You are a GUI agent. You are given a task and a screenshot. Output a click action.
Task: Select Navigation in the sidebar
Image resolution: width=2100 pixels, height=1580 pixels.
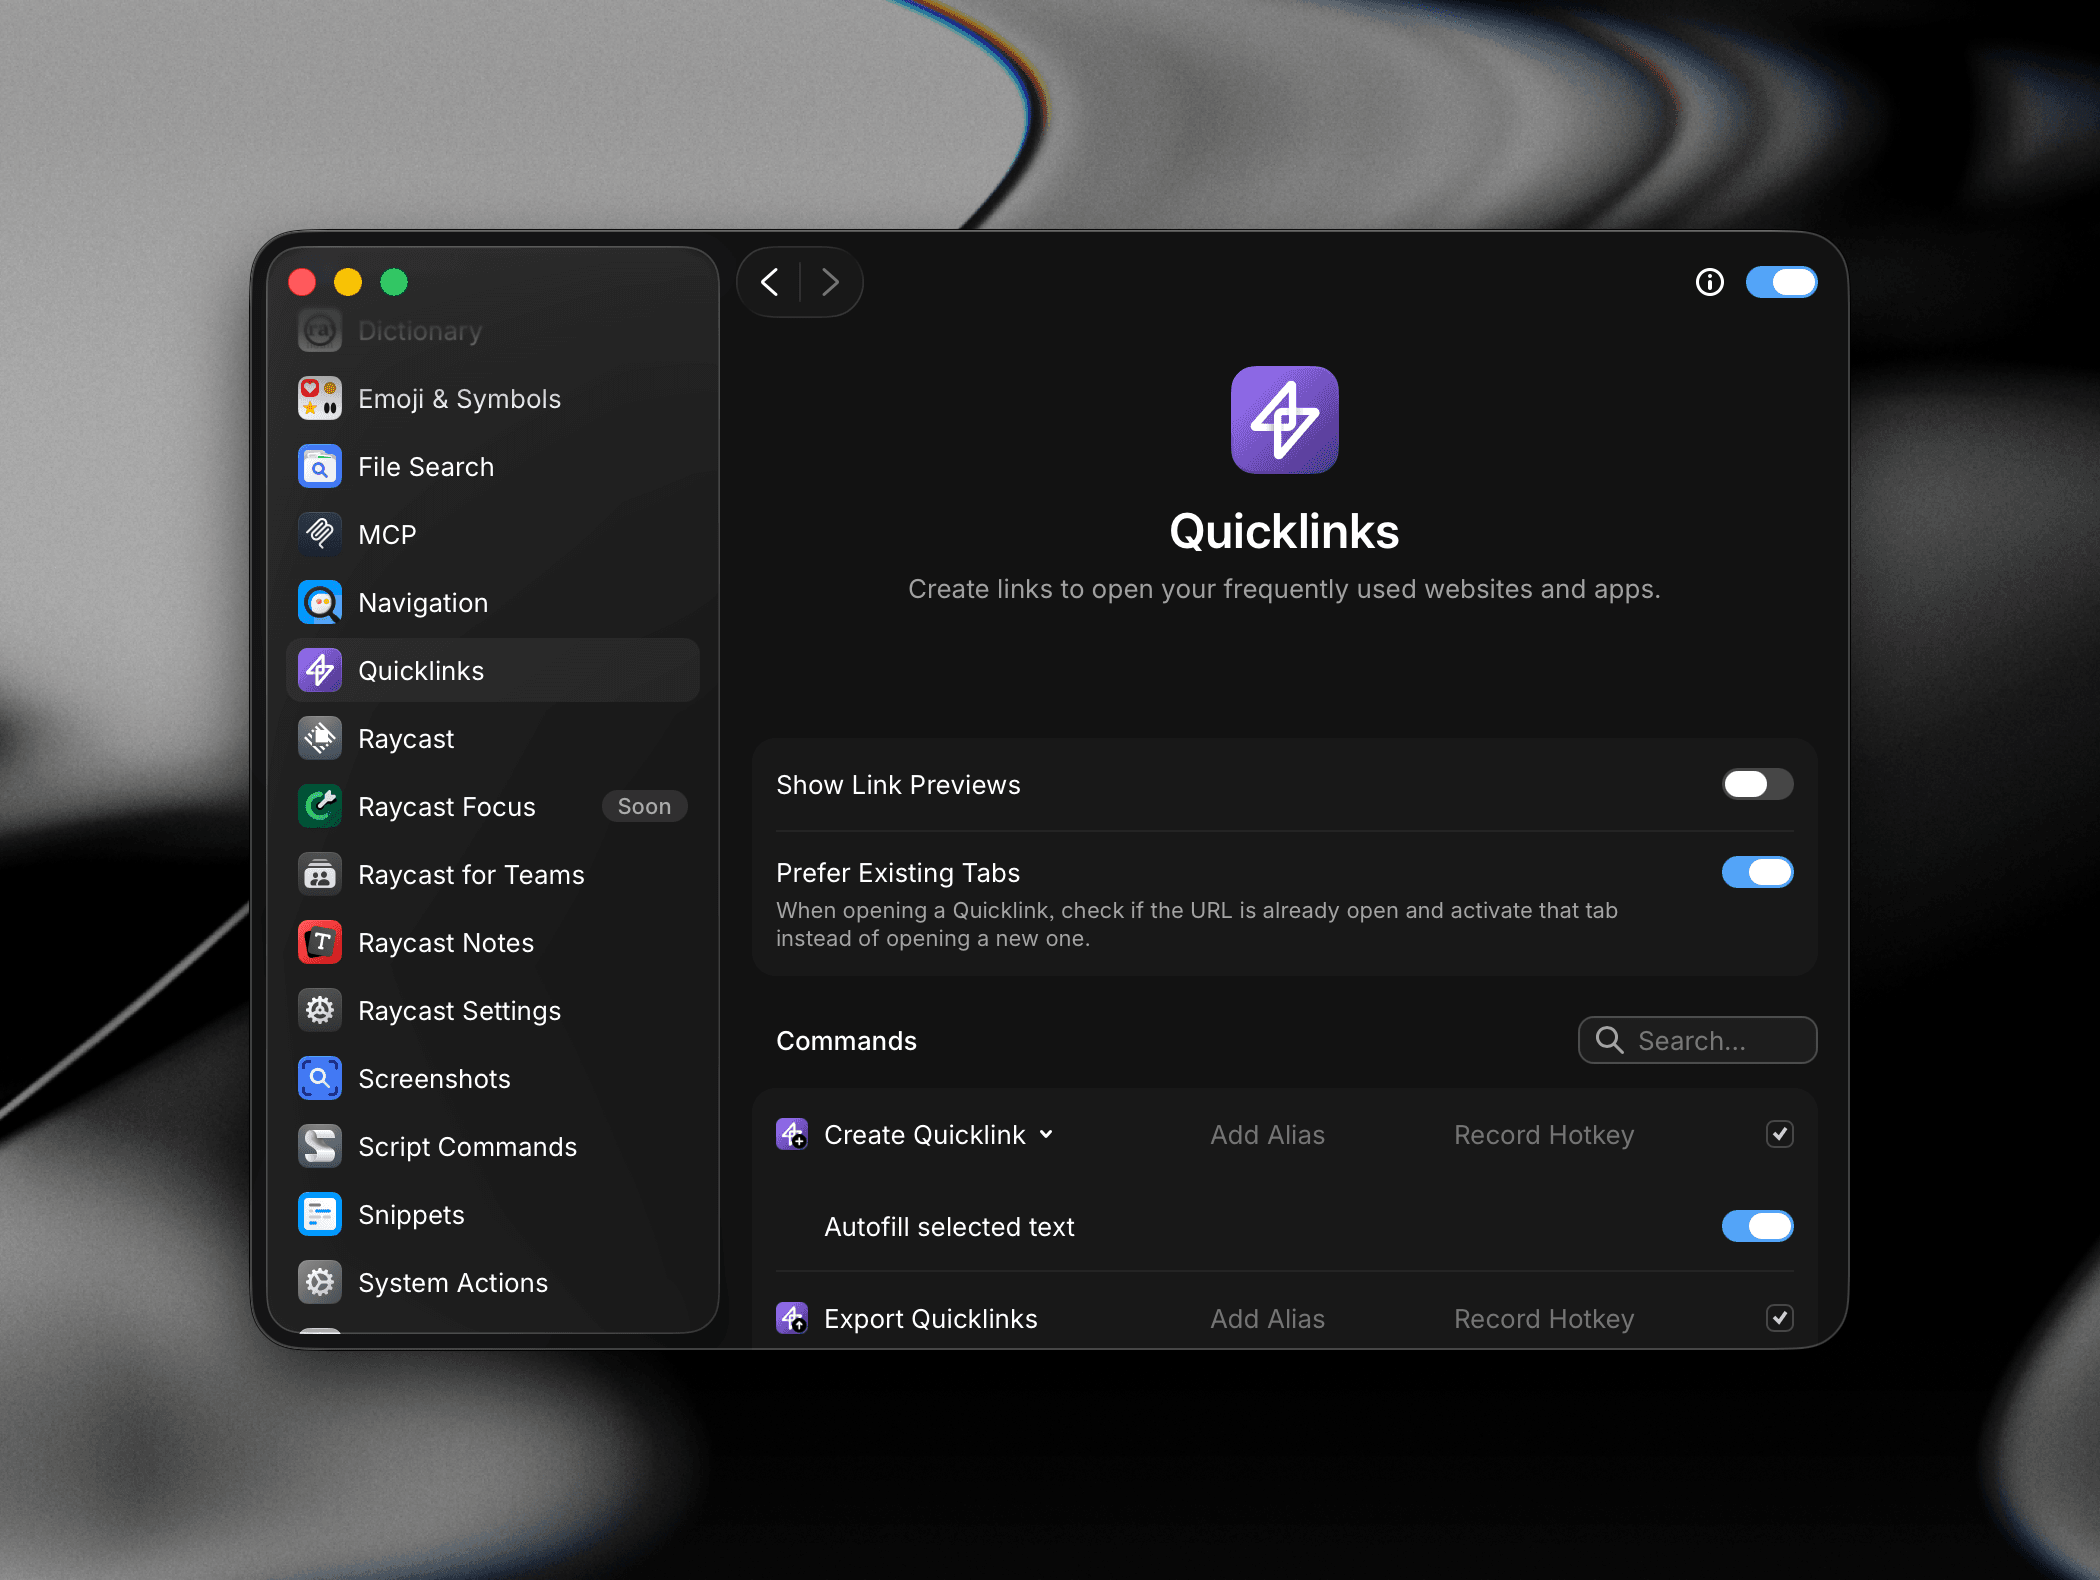tap(492, 603)
